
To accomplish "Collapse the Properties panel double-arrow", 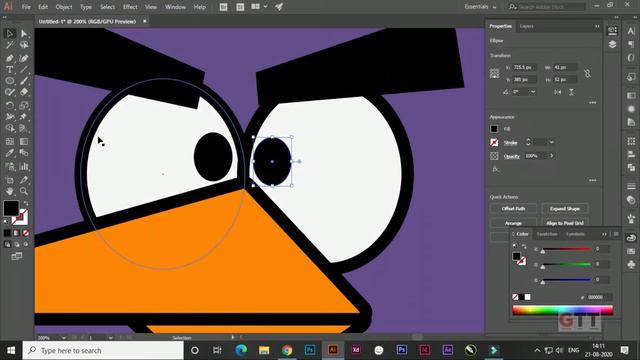I will pos(597,26).
